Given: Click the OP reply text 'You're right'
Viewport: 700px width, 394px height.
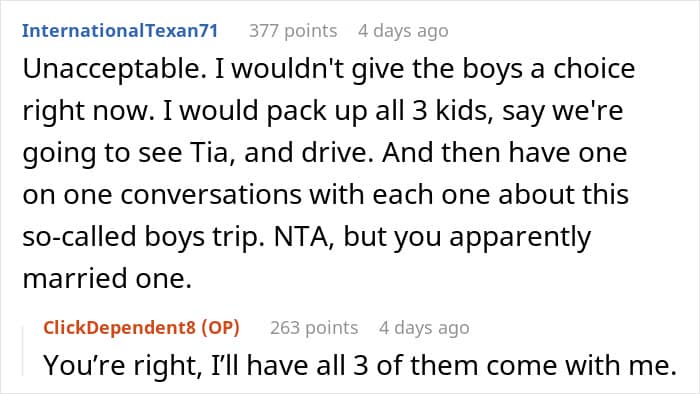Looking at the screenshot, I should [x=120, y=365].
